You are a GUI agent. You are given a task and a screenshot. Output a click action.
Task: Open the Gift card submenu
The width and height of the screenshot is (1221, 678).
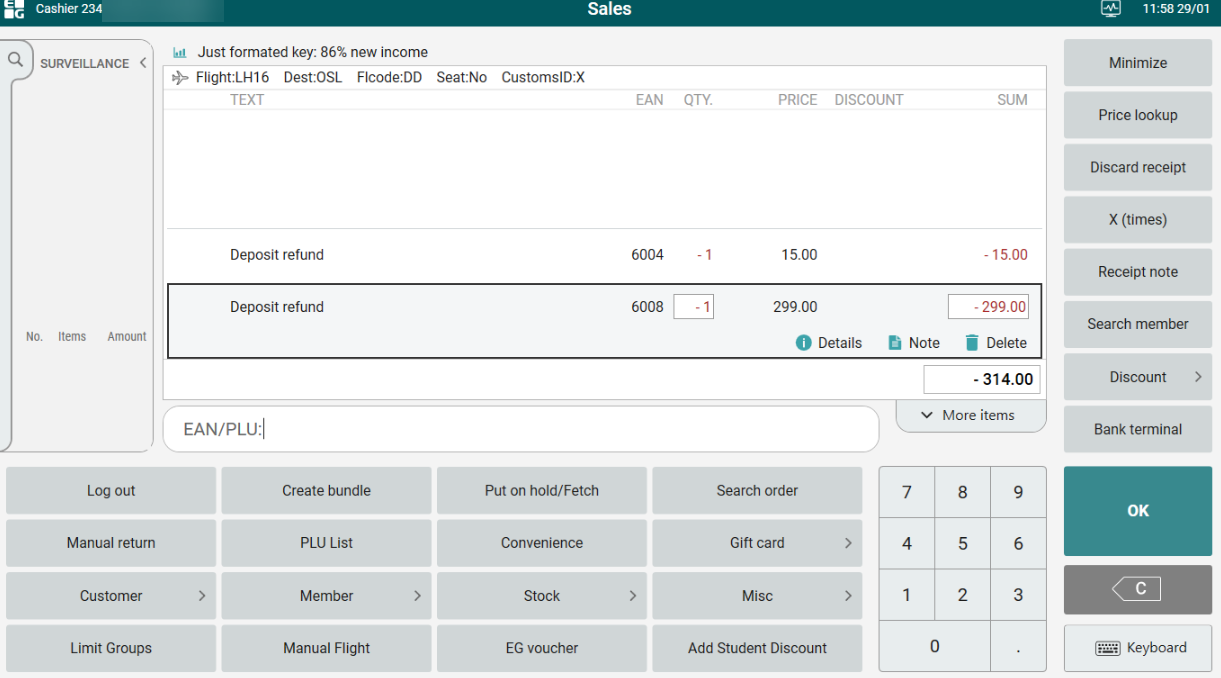click(x=757, y=543)
